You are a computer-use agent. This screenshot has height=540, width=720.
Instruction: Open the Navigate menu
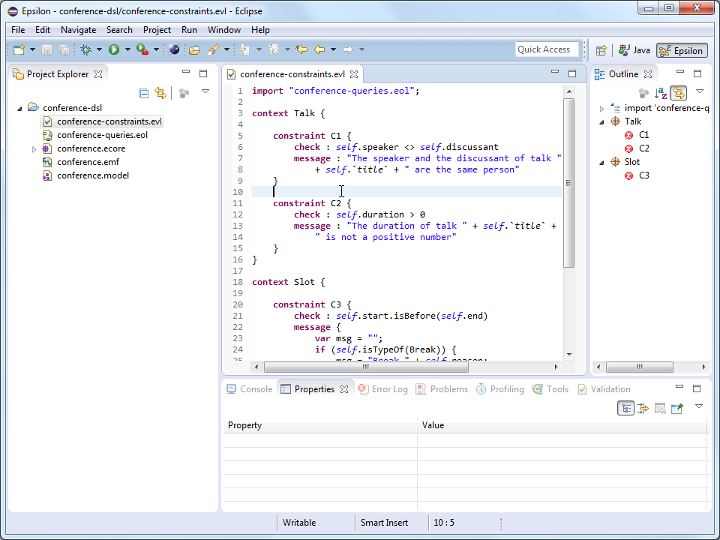point(78,30)
